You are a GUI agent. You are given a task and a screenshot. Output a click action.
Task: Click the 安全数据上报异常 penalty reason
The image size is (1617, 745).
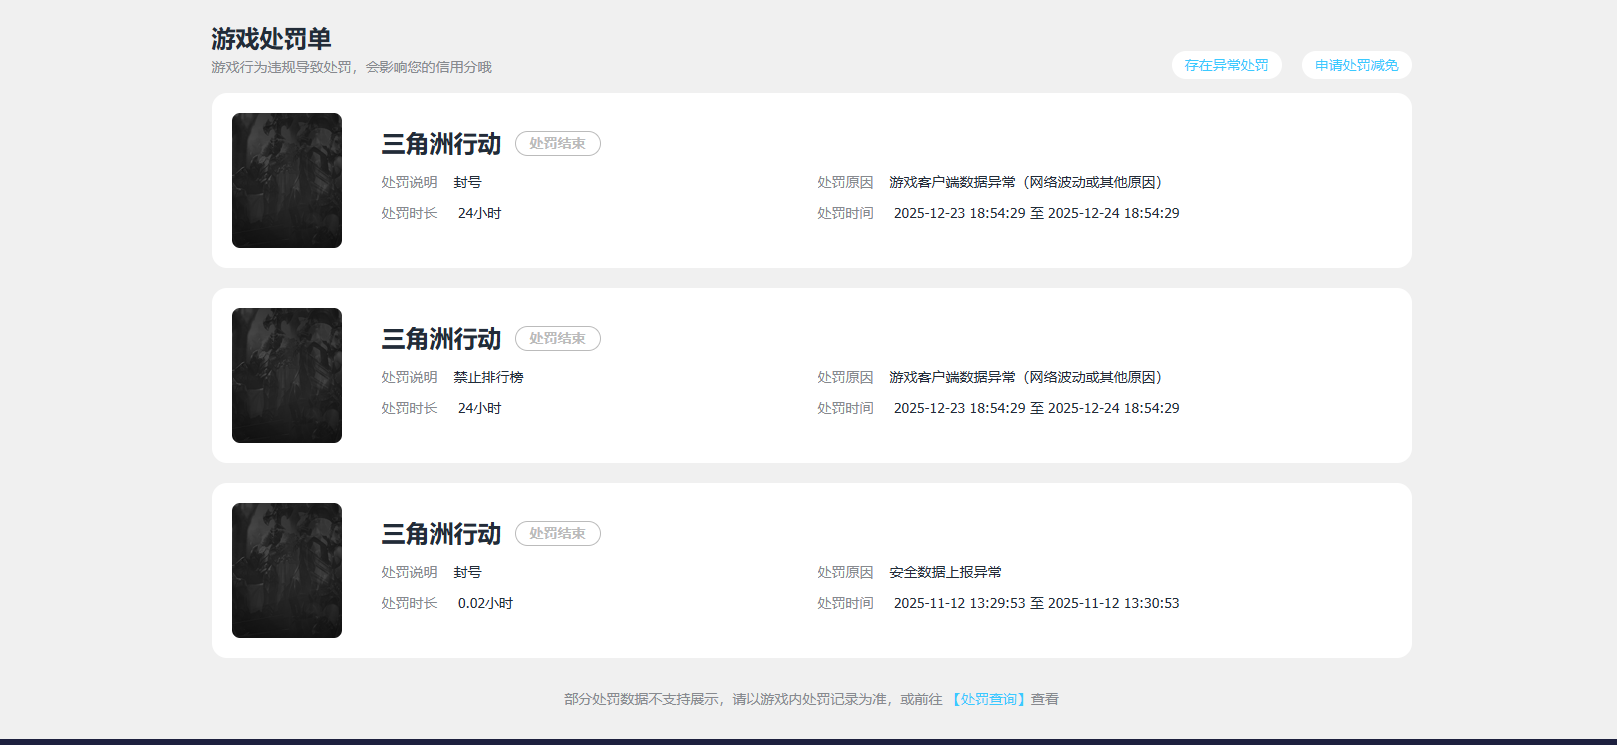(x=945, y=572)
